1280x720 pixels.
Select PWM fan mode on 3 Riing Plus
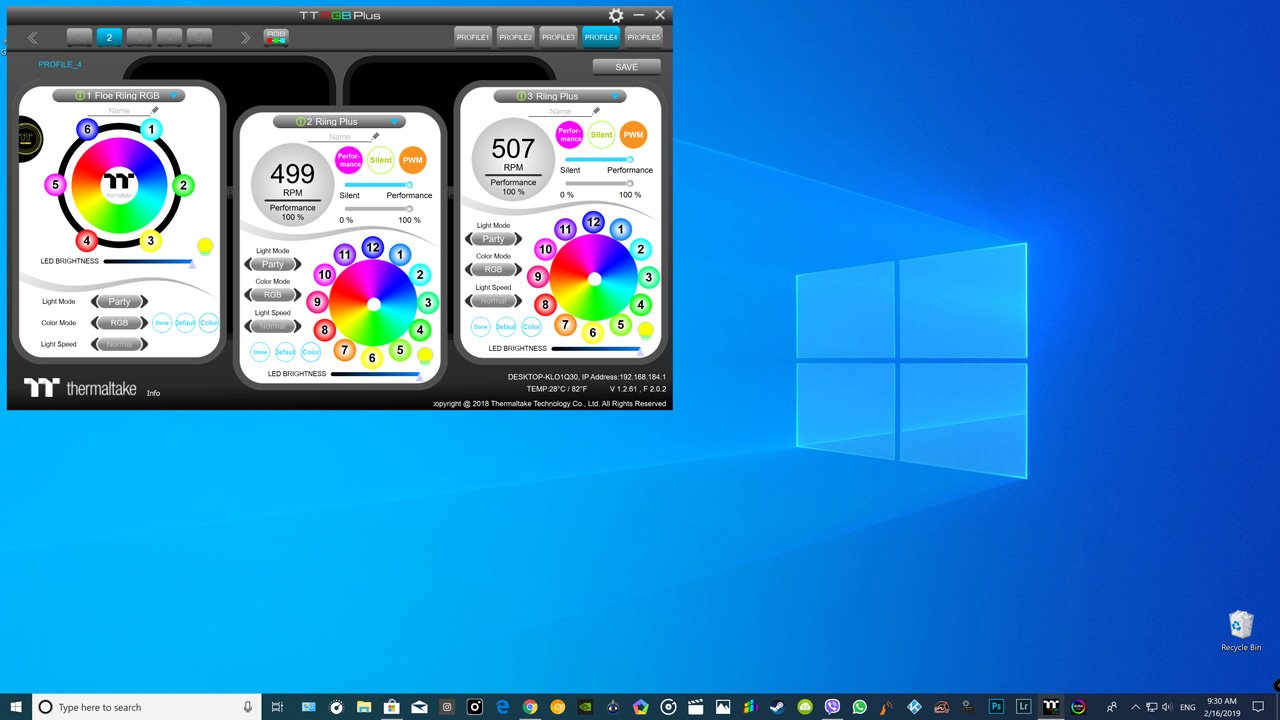[633, 135]
